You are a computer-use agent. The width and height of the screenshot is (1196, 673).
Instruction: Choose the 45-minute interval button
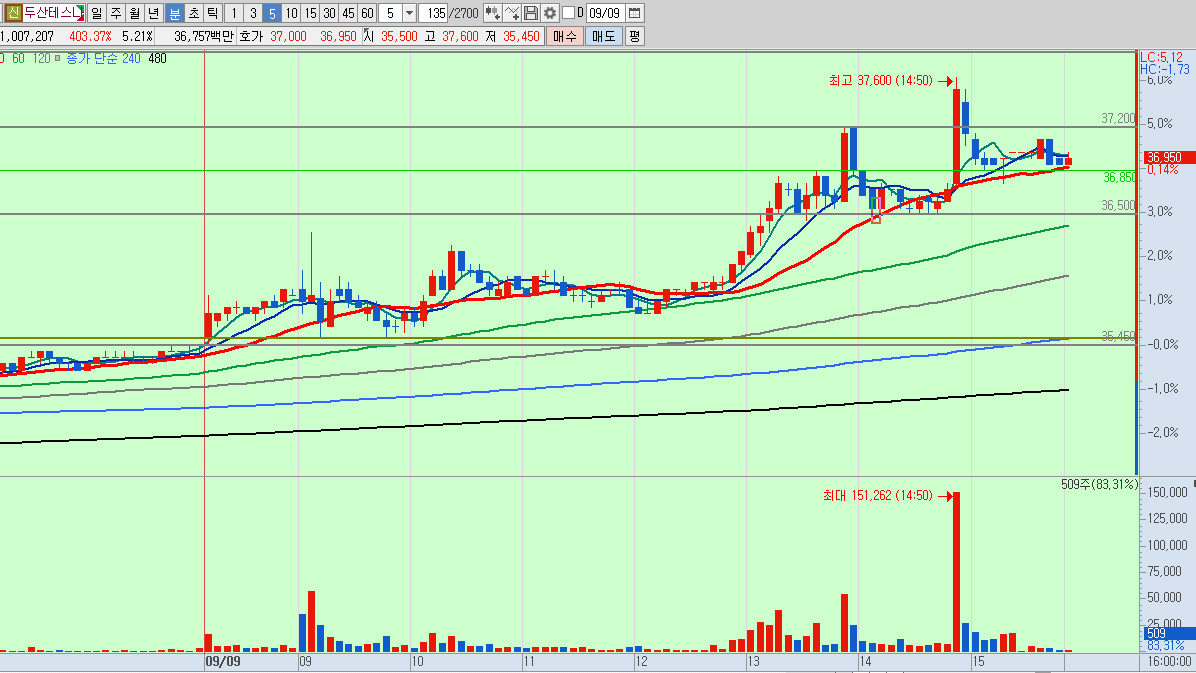(349, 13)
